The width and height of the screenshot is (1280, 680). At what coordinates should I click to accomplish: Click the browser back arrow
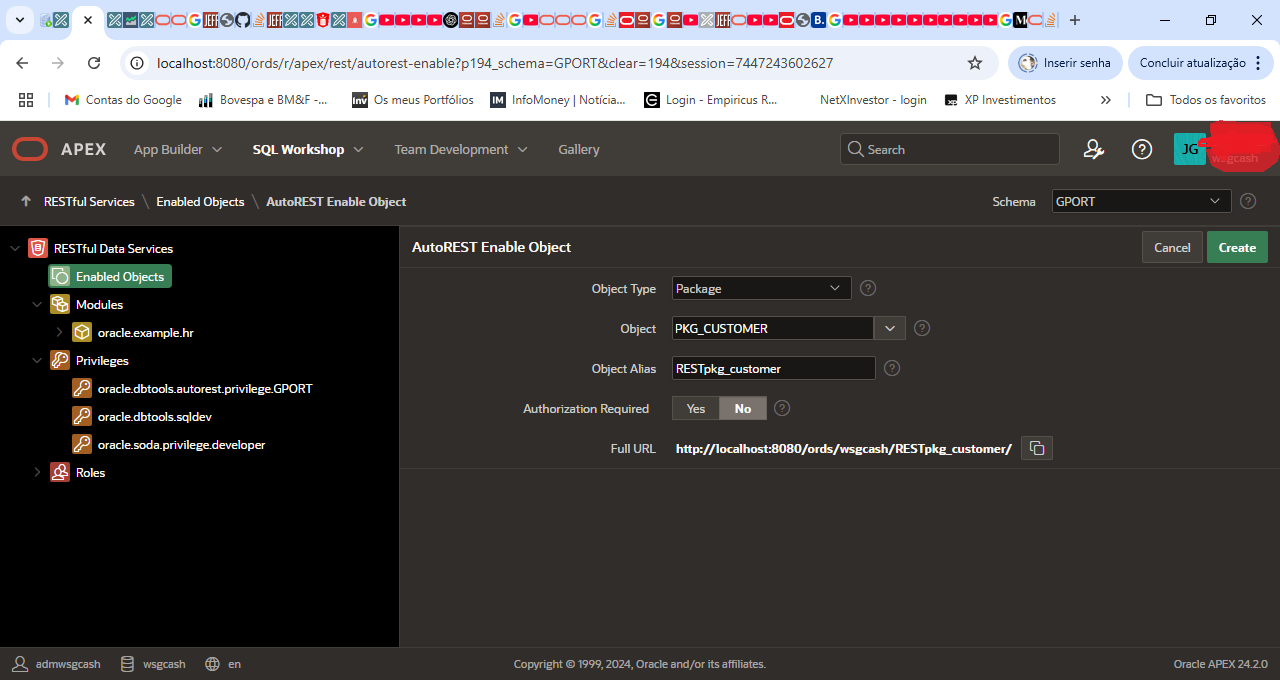(22, 63)
